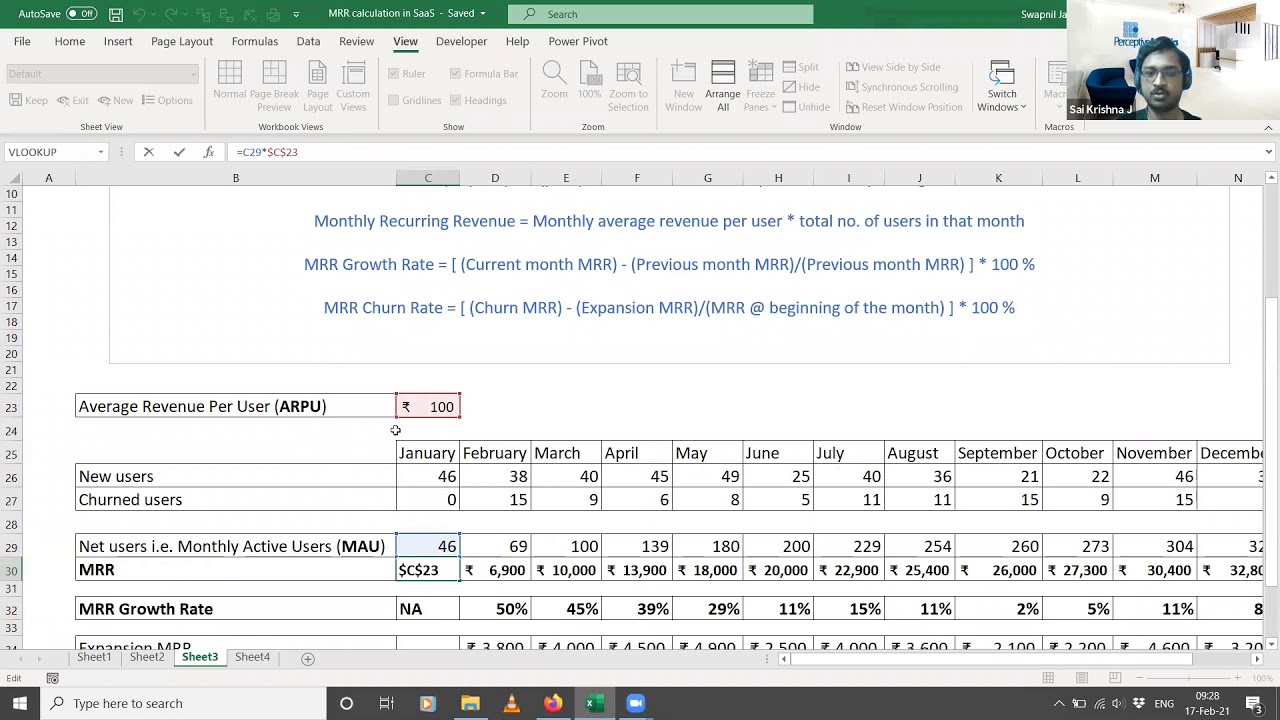Image resolution: width=1280 pixels, height=720 pixels.
Task: Select ARPU cell showing ₹ 100
Action: pyautogui.click(x=428, y=406)
